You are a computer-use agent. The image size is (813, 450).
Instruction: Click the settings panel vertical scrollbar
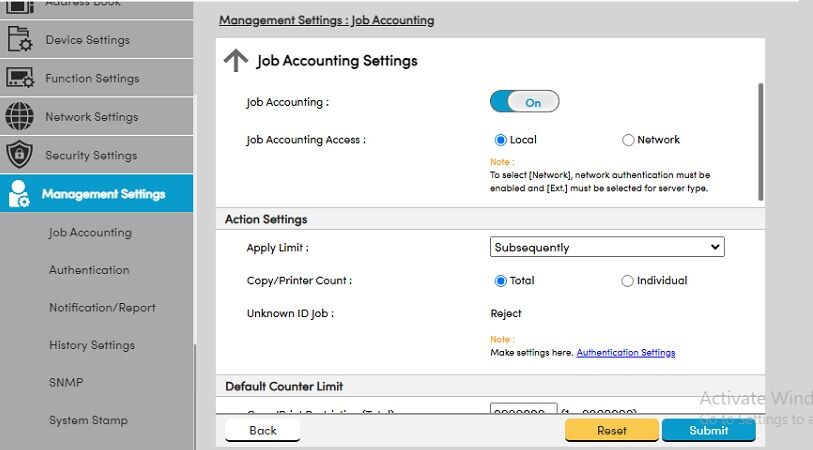[761, 142]
